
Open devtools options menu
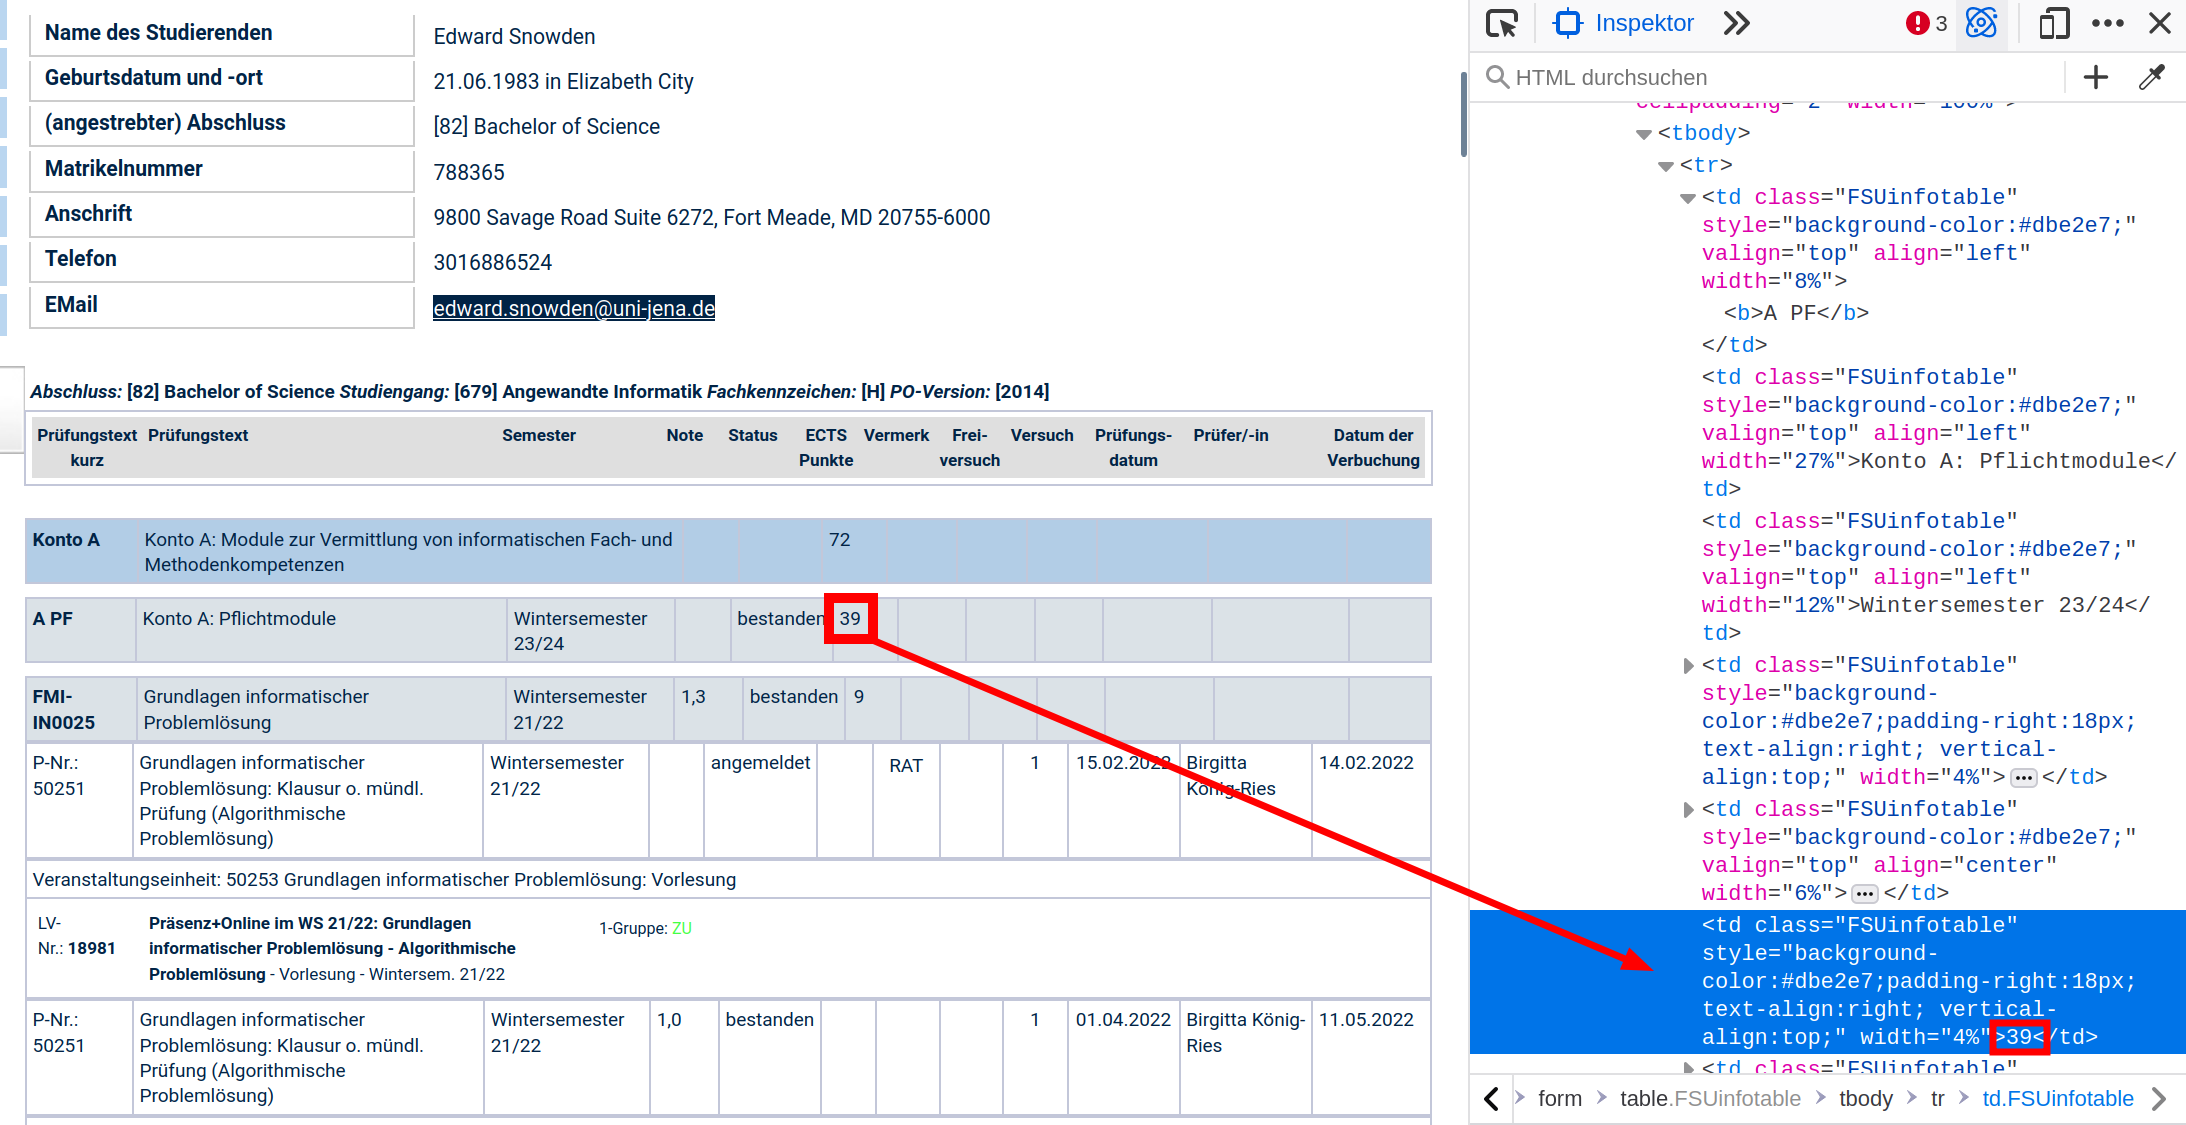point(2107,23)
